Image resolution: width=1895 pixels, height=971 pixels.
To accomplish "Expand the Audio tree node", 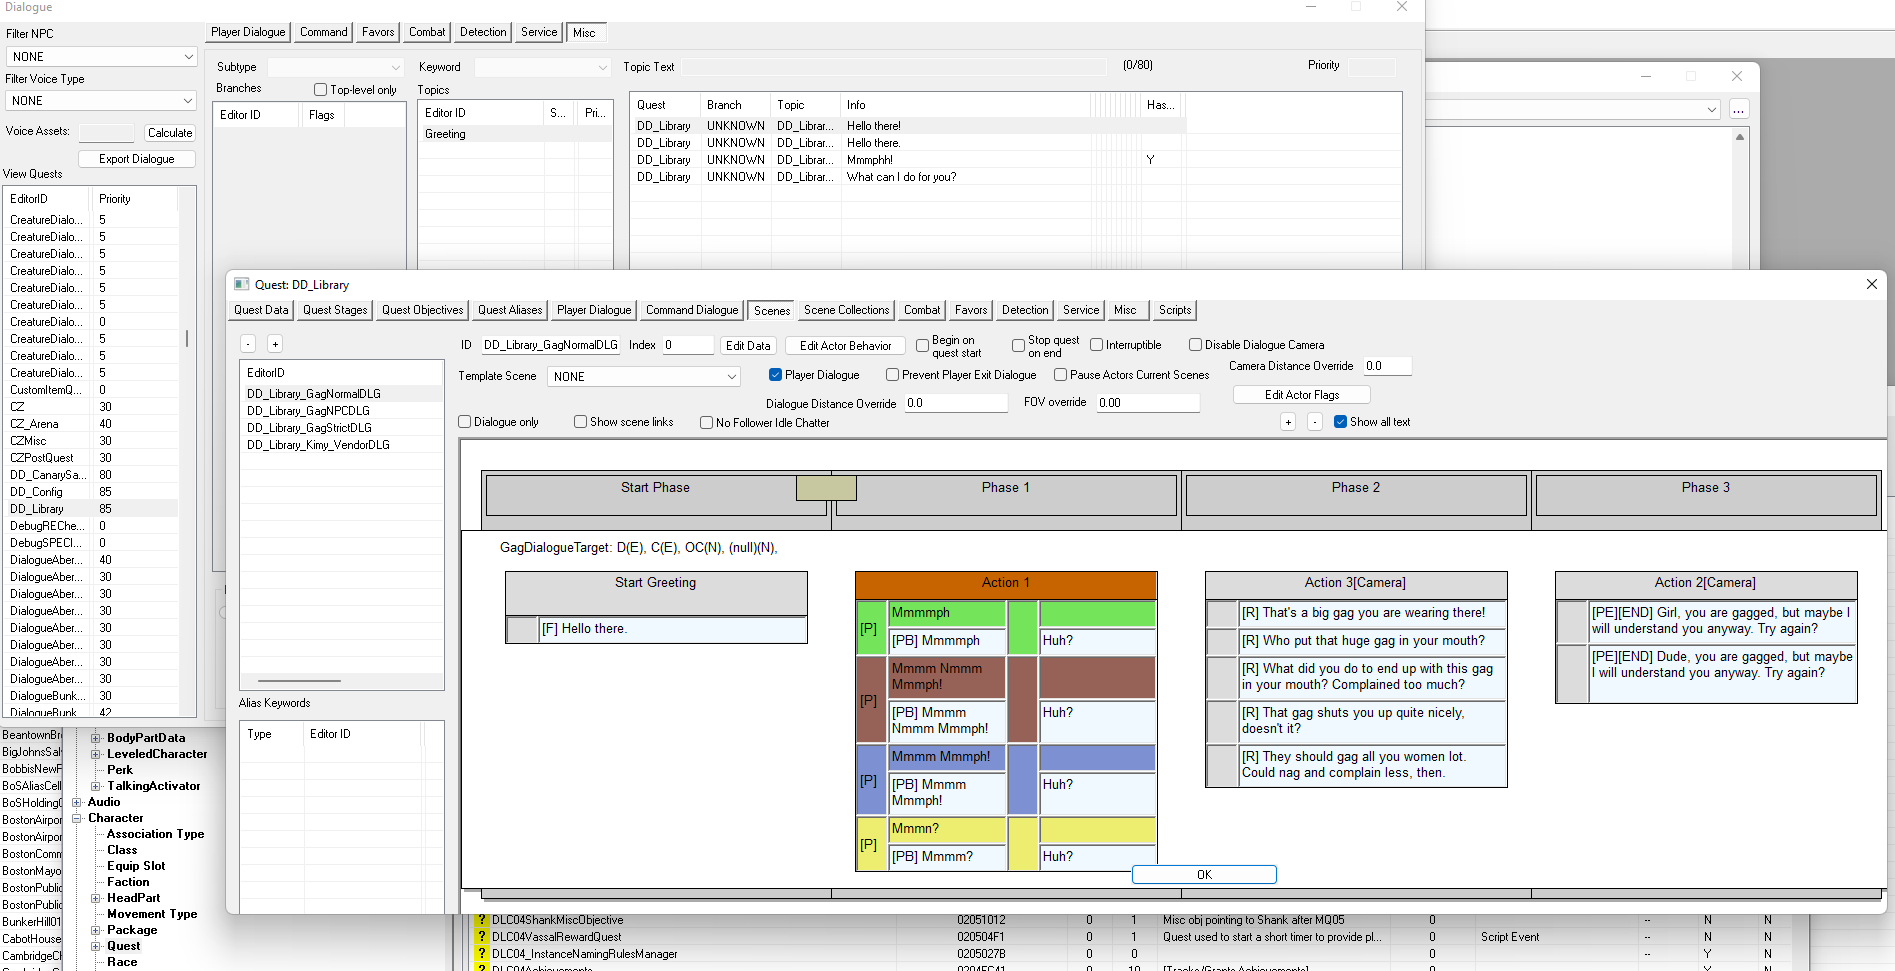I will coord(77,802).
